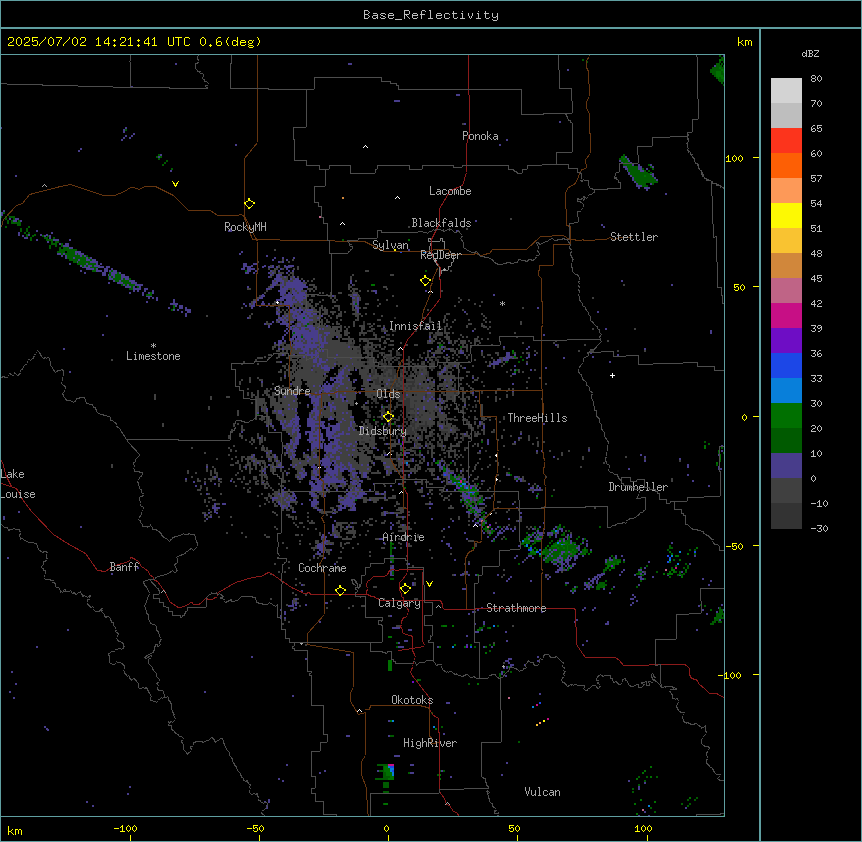Click the yellow diamond marker above RockyMH
The image size is (862, 842).
pyautogui.click(x=249, y=203)
